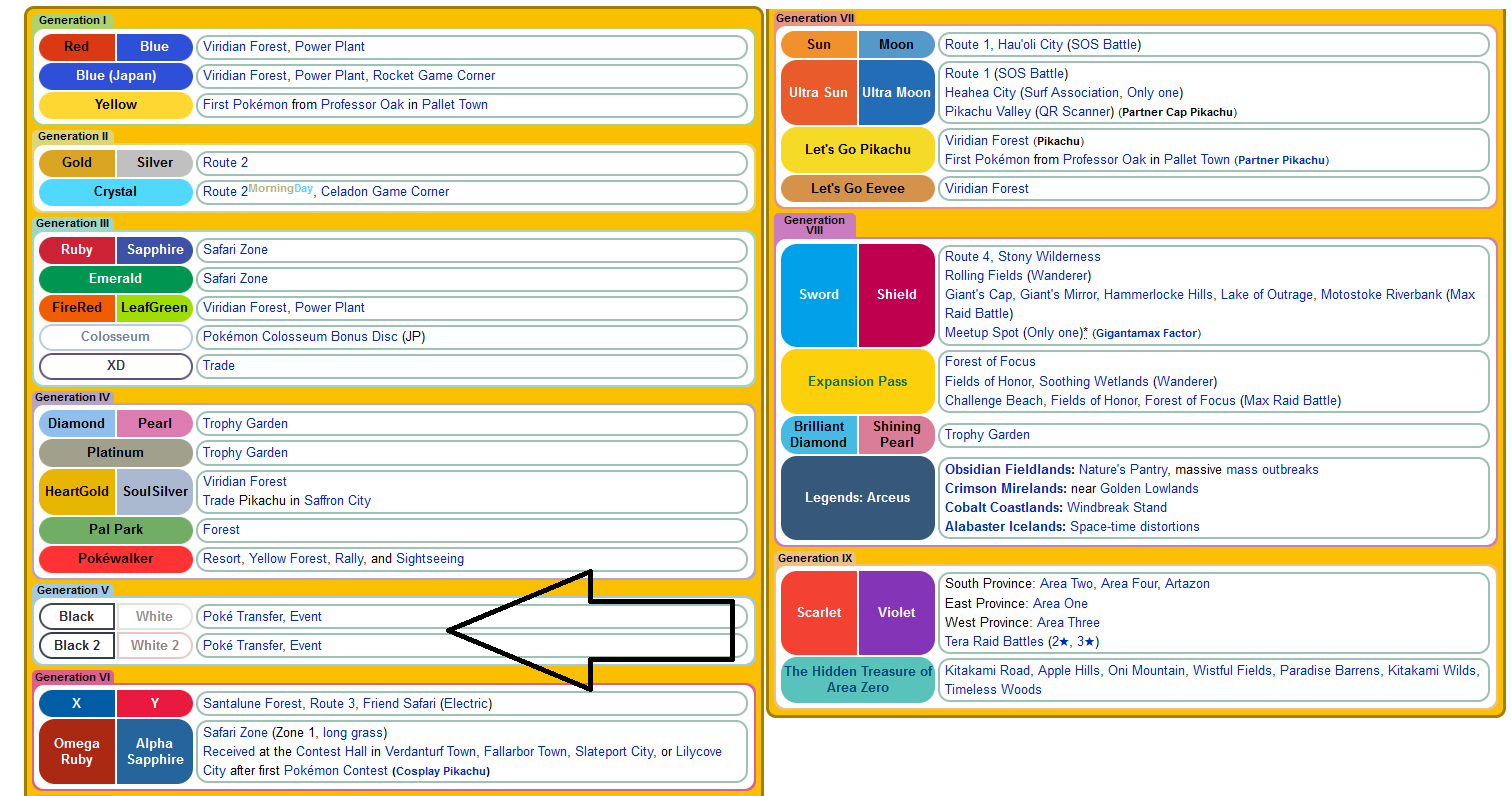
Task: Open the FireRed game label
Action: pyautogui.click(x=77, y=308)
